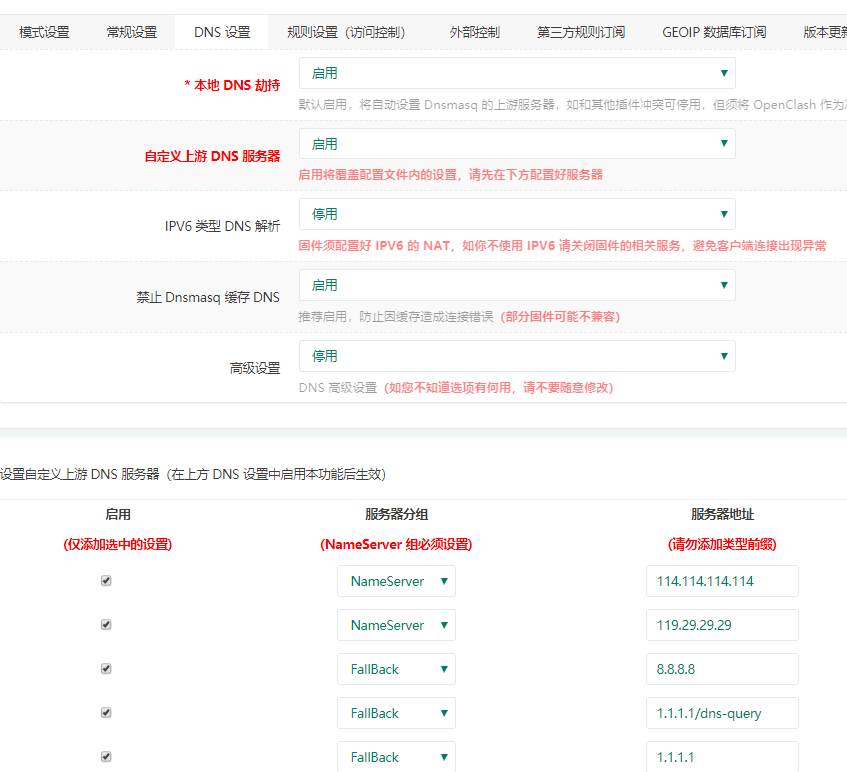Open the 自定义上游 DNS 服务器 dropdown
The image size is (847, 772).
point(516,143)
